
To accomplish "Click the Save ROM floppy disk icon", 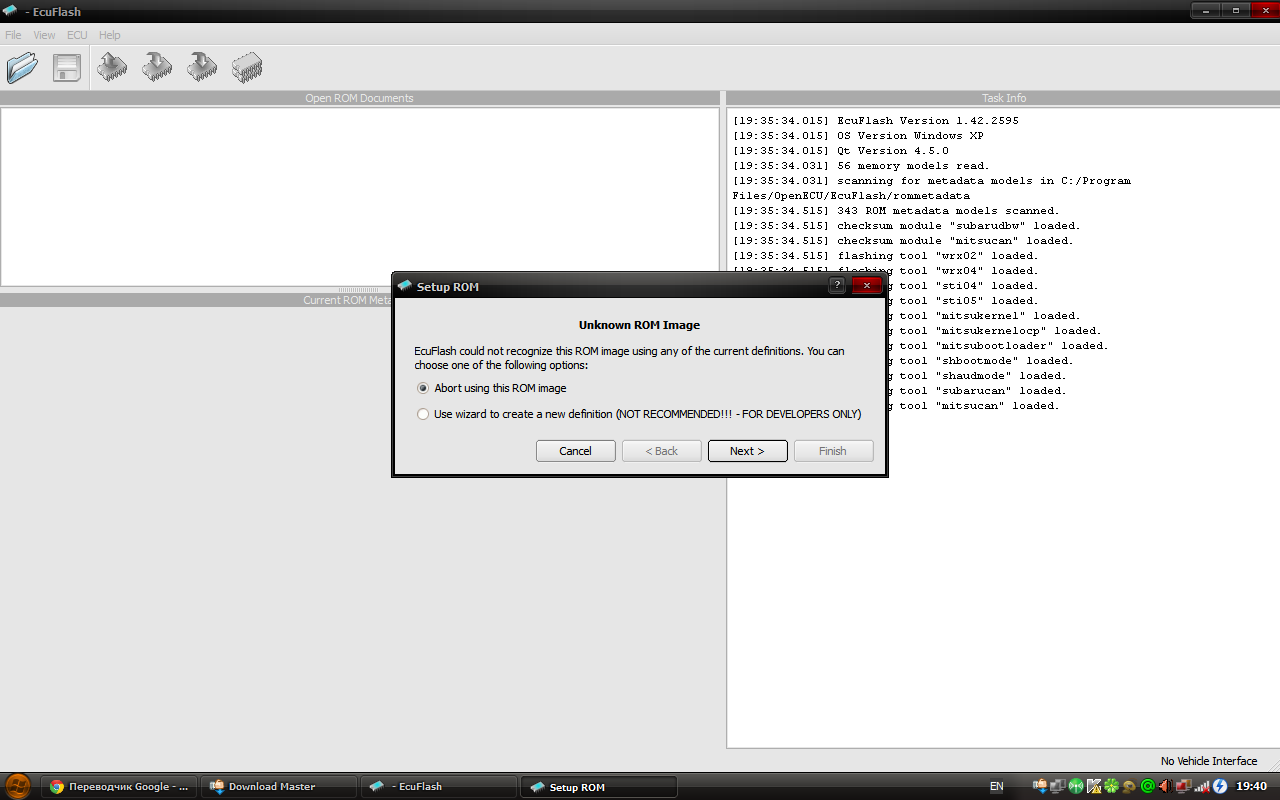I will (67, 68).
